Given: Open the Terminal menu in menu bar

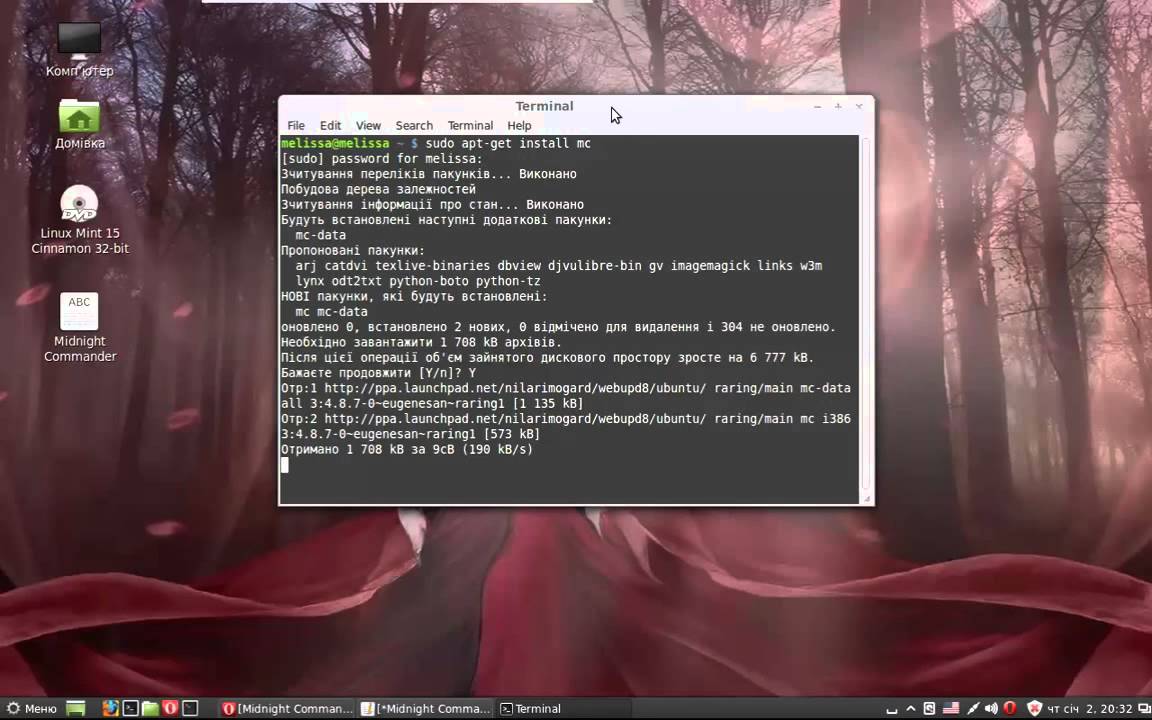Looking at the screenshot, I should (x=469, y=126).
